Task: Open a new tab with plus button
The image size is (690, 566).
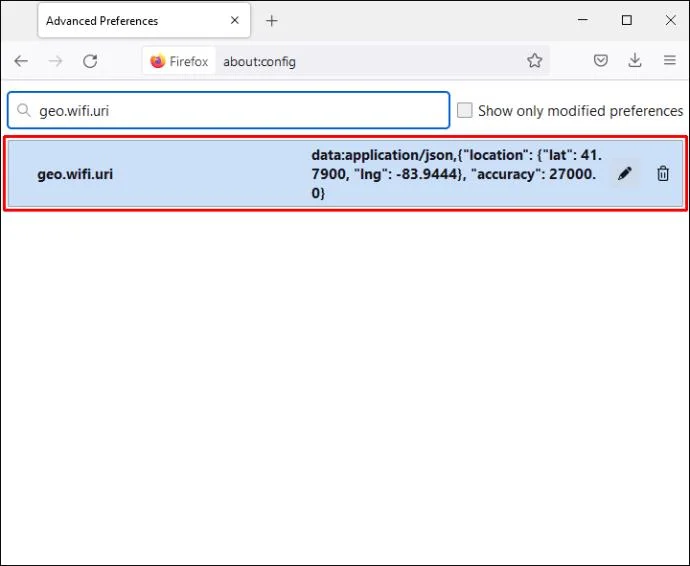Action: click(x=272, y=21)
